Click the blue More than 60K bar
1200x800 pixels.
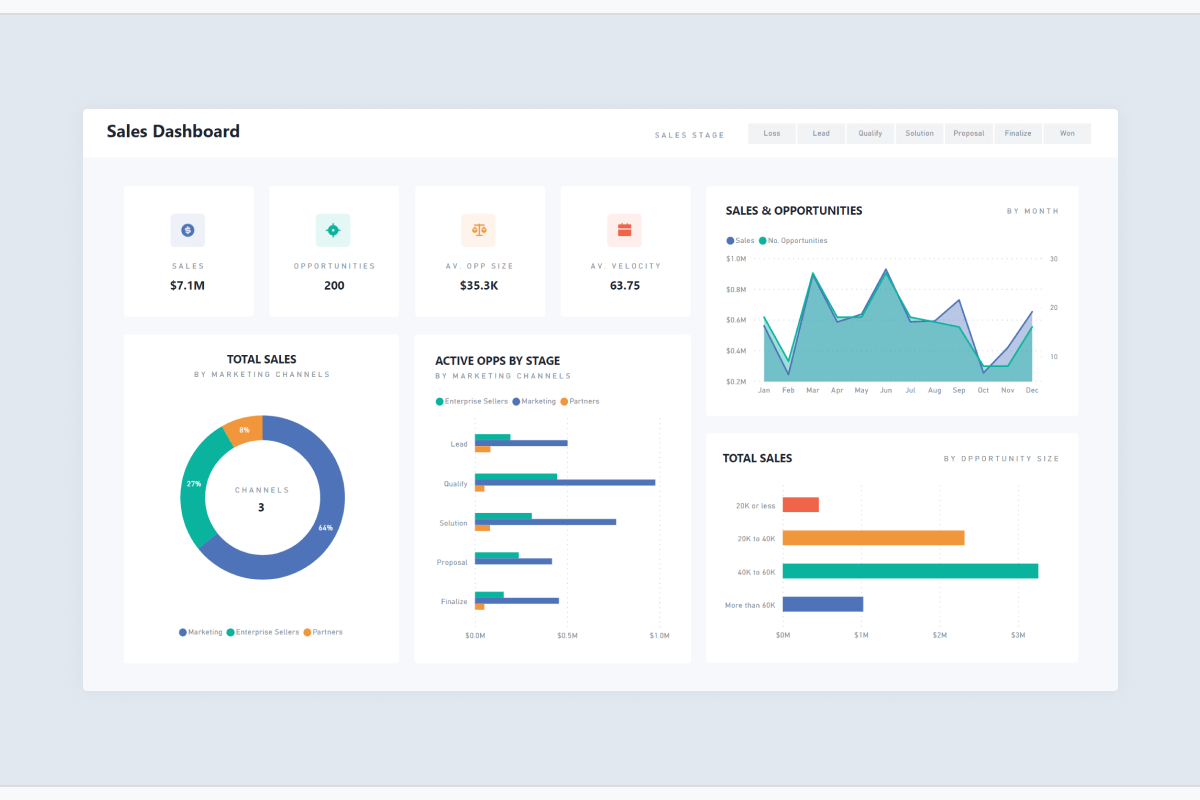pos(823,604)
